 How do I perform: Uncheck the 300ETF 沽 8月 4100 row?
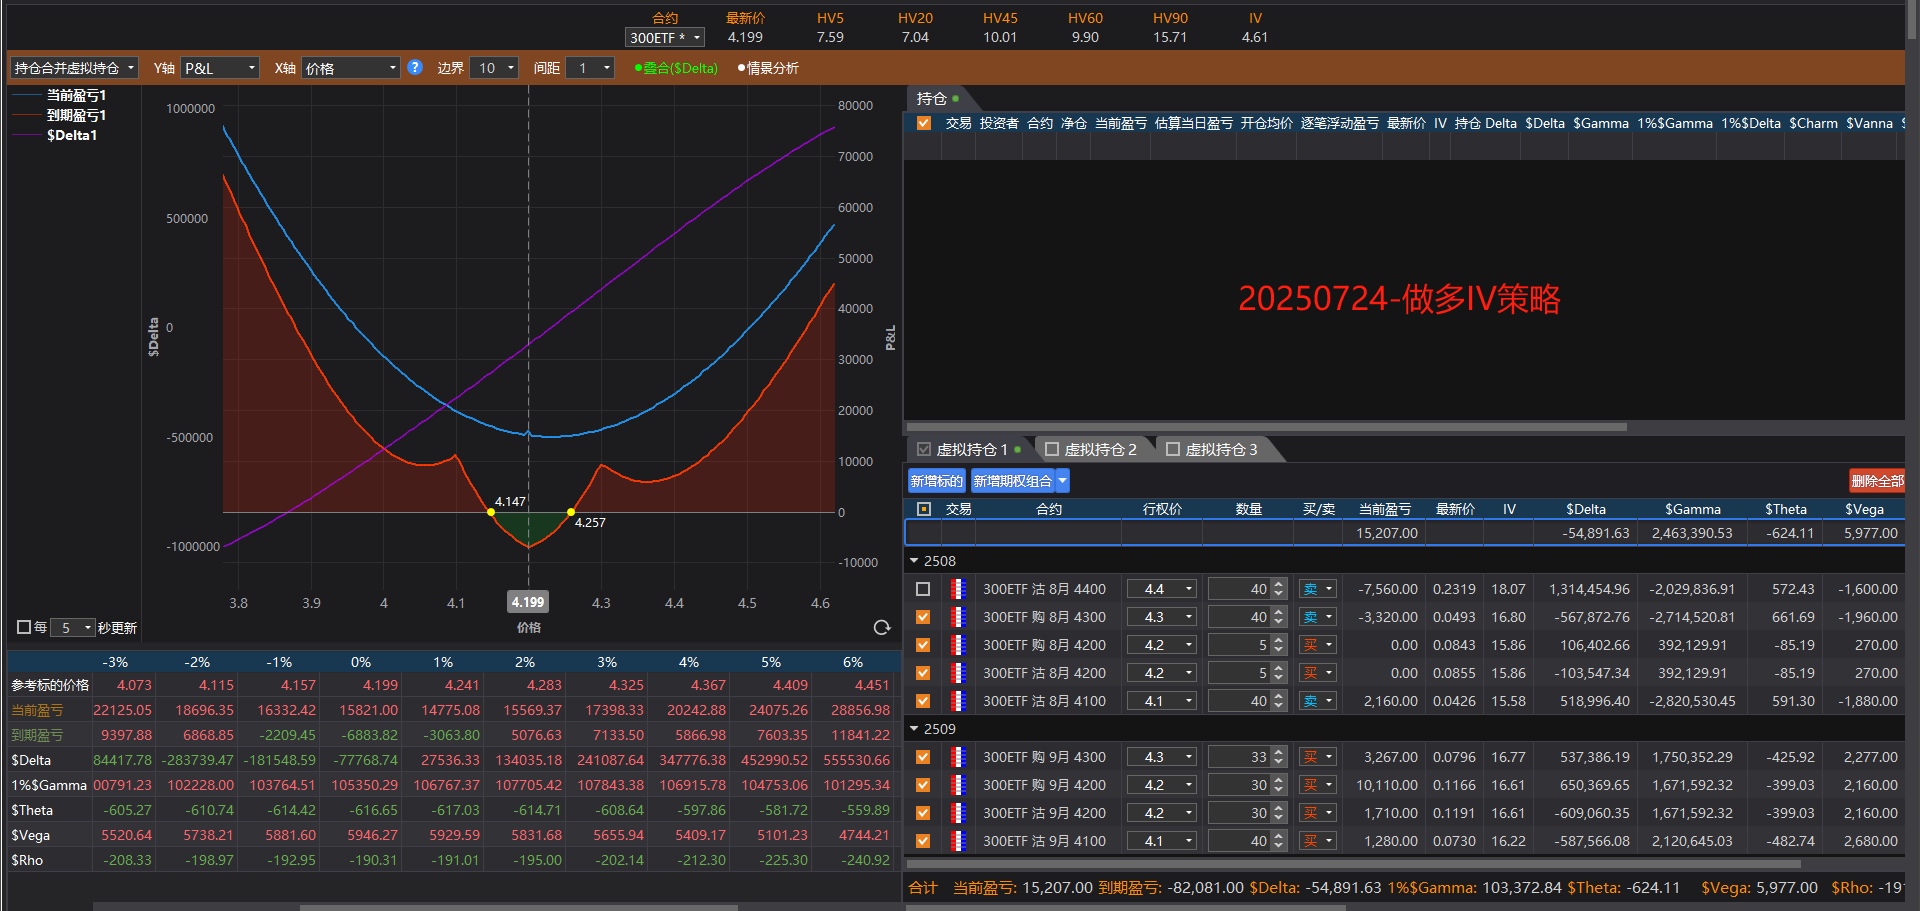tap(923, 702)
